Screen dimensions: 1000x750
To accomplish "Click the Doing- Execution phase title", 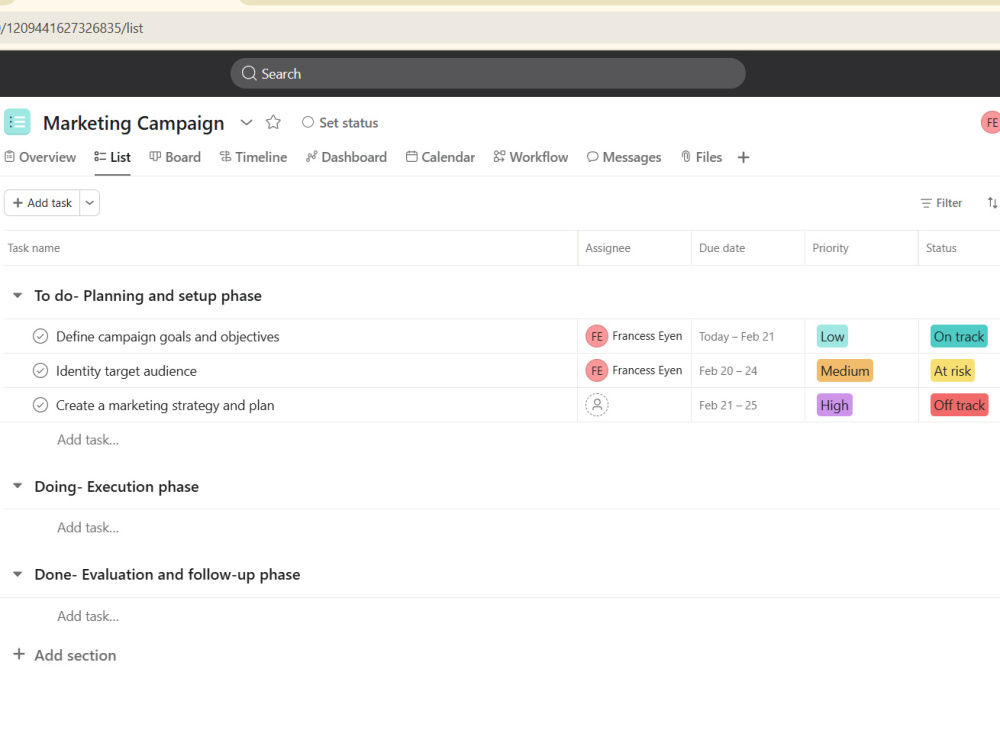I will click(x=117, y=486).
